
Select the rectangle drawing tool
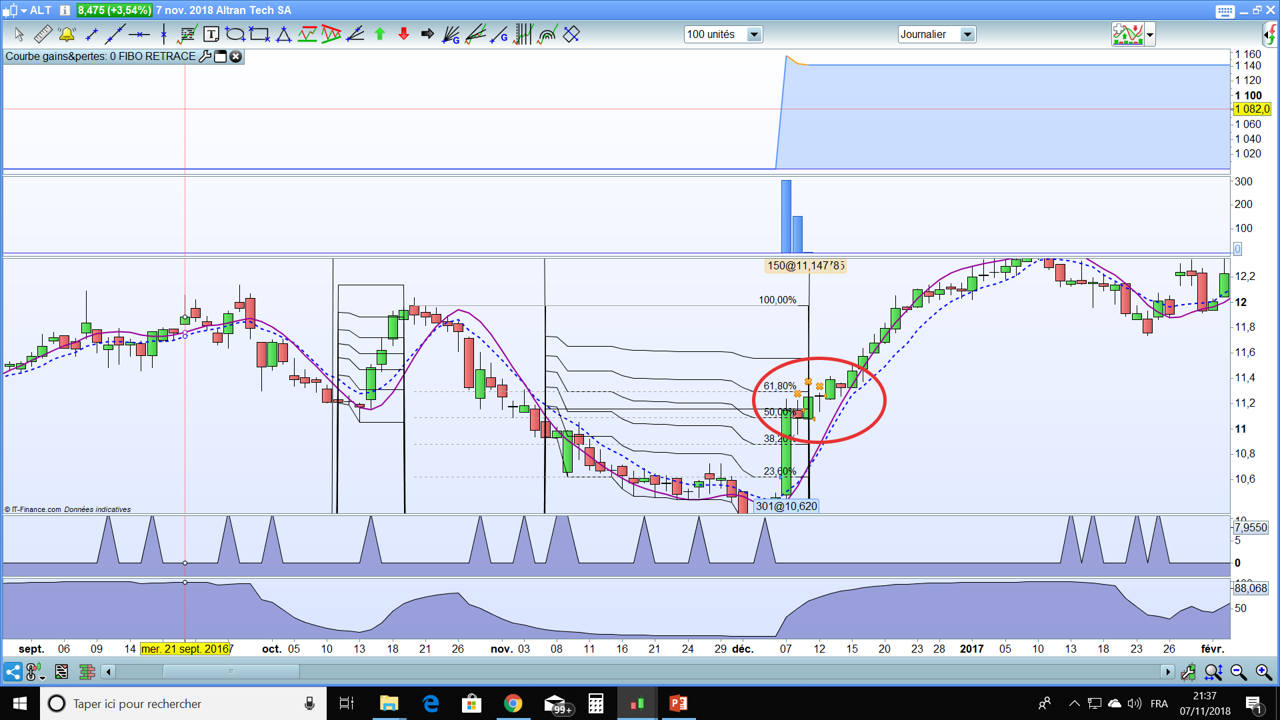tap(259, 34)
